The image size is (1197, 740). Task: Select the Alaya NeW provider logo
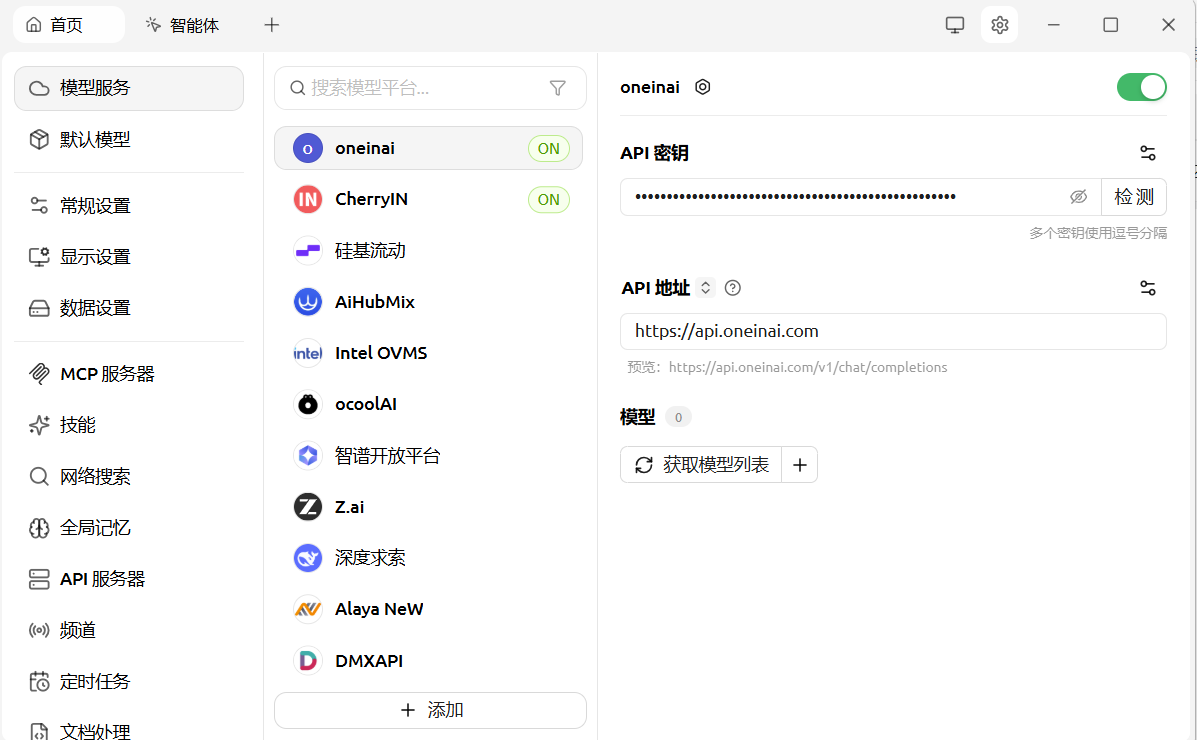(x=308, y=609)
